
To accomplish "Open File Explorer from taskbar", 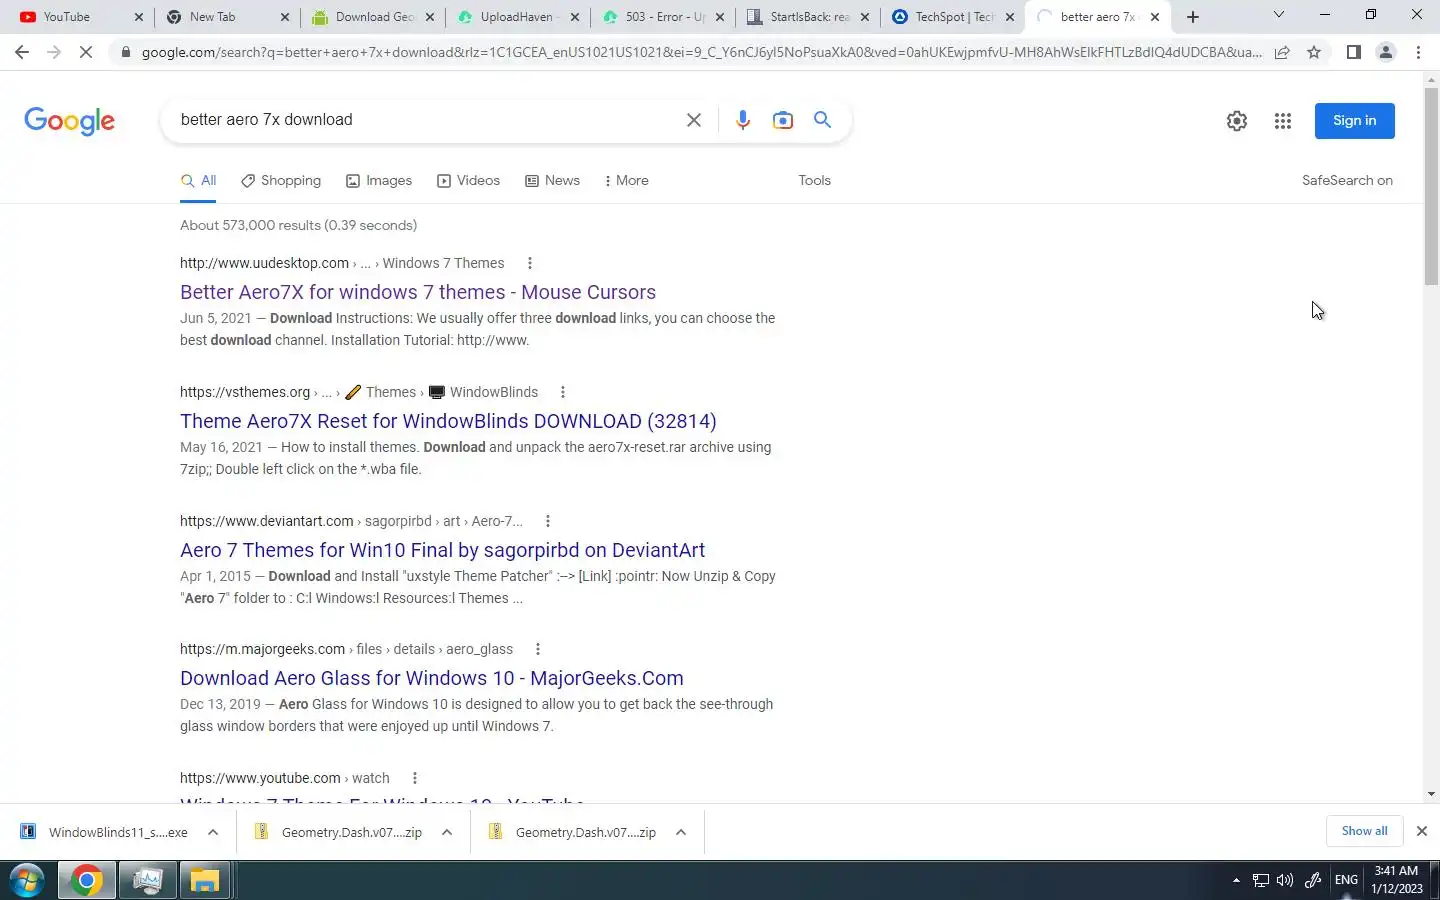I will 205,881.
